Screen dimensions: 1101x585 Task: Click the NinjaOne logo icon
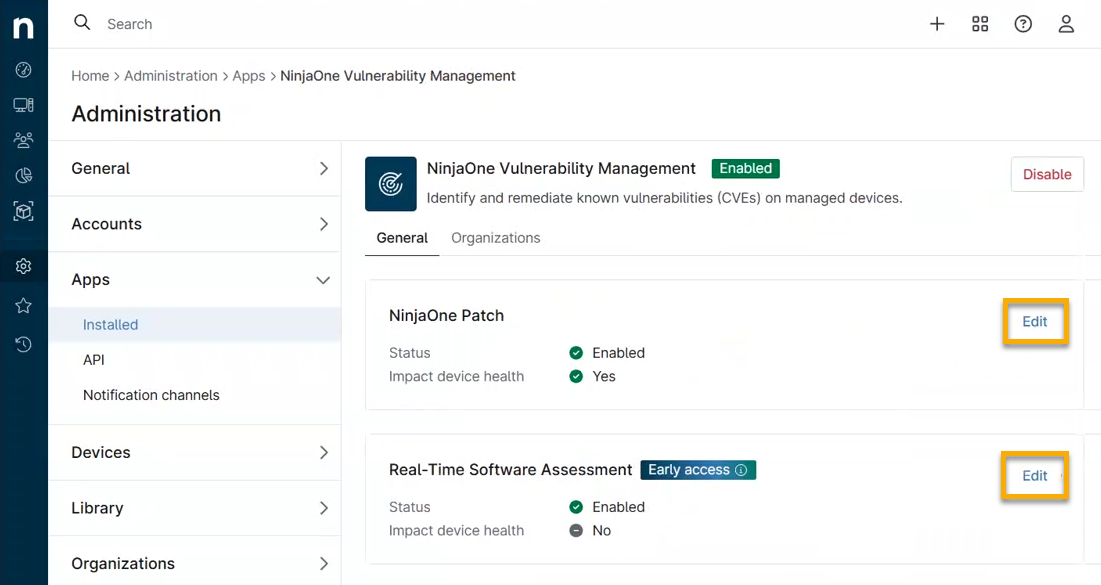click(23, 27)
